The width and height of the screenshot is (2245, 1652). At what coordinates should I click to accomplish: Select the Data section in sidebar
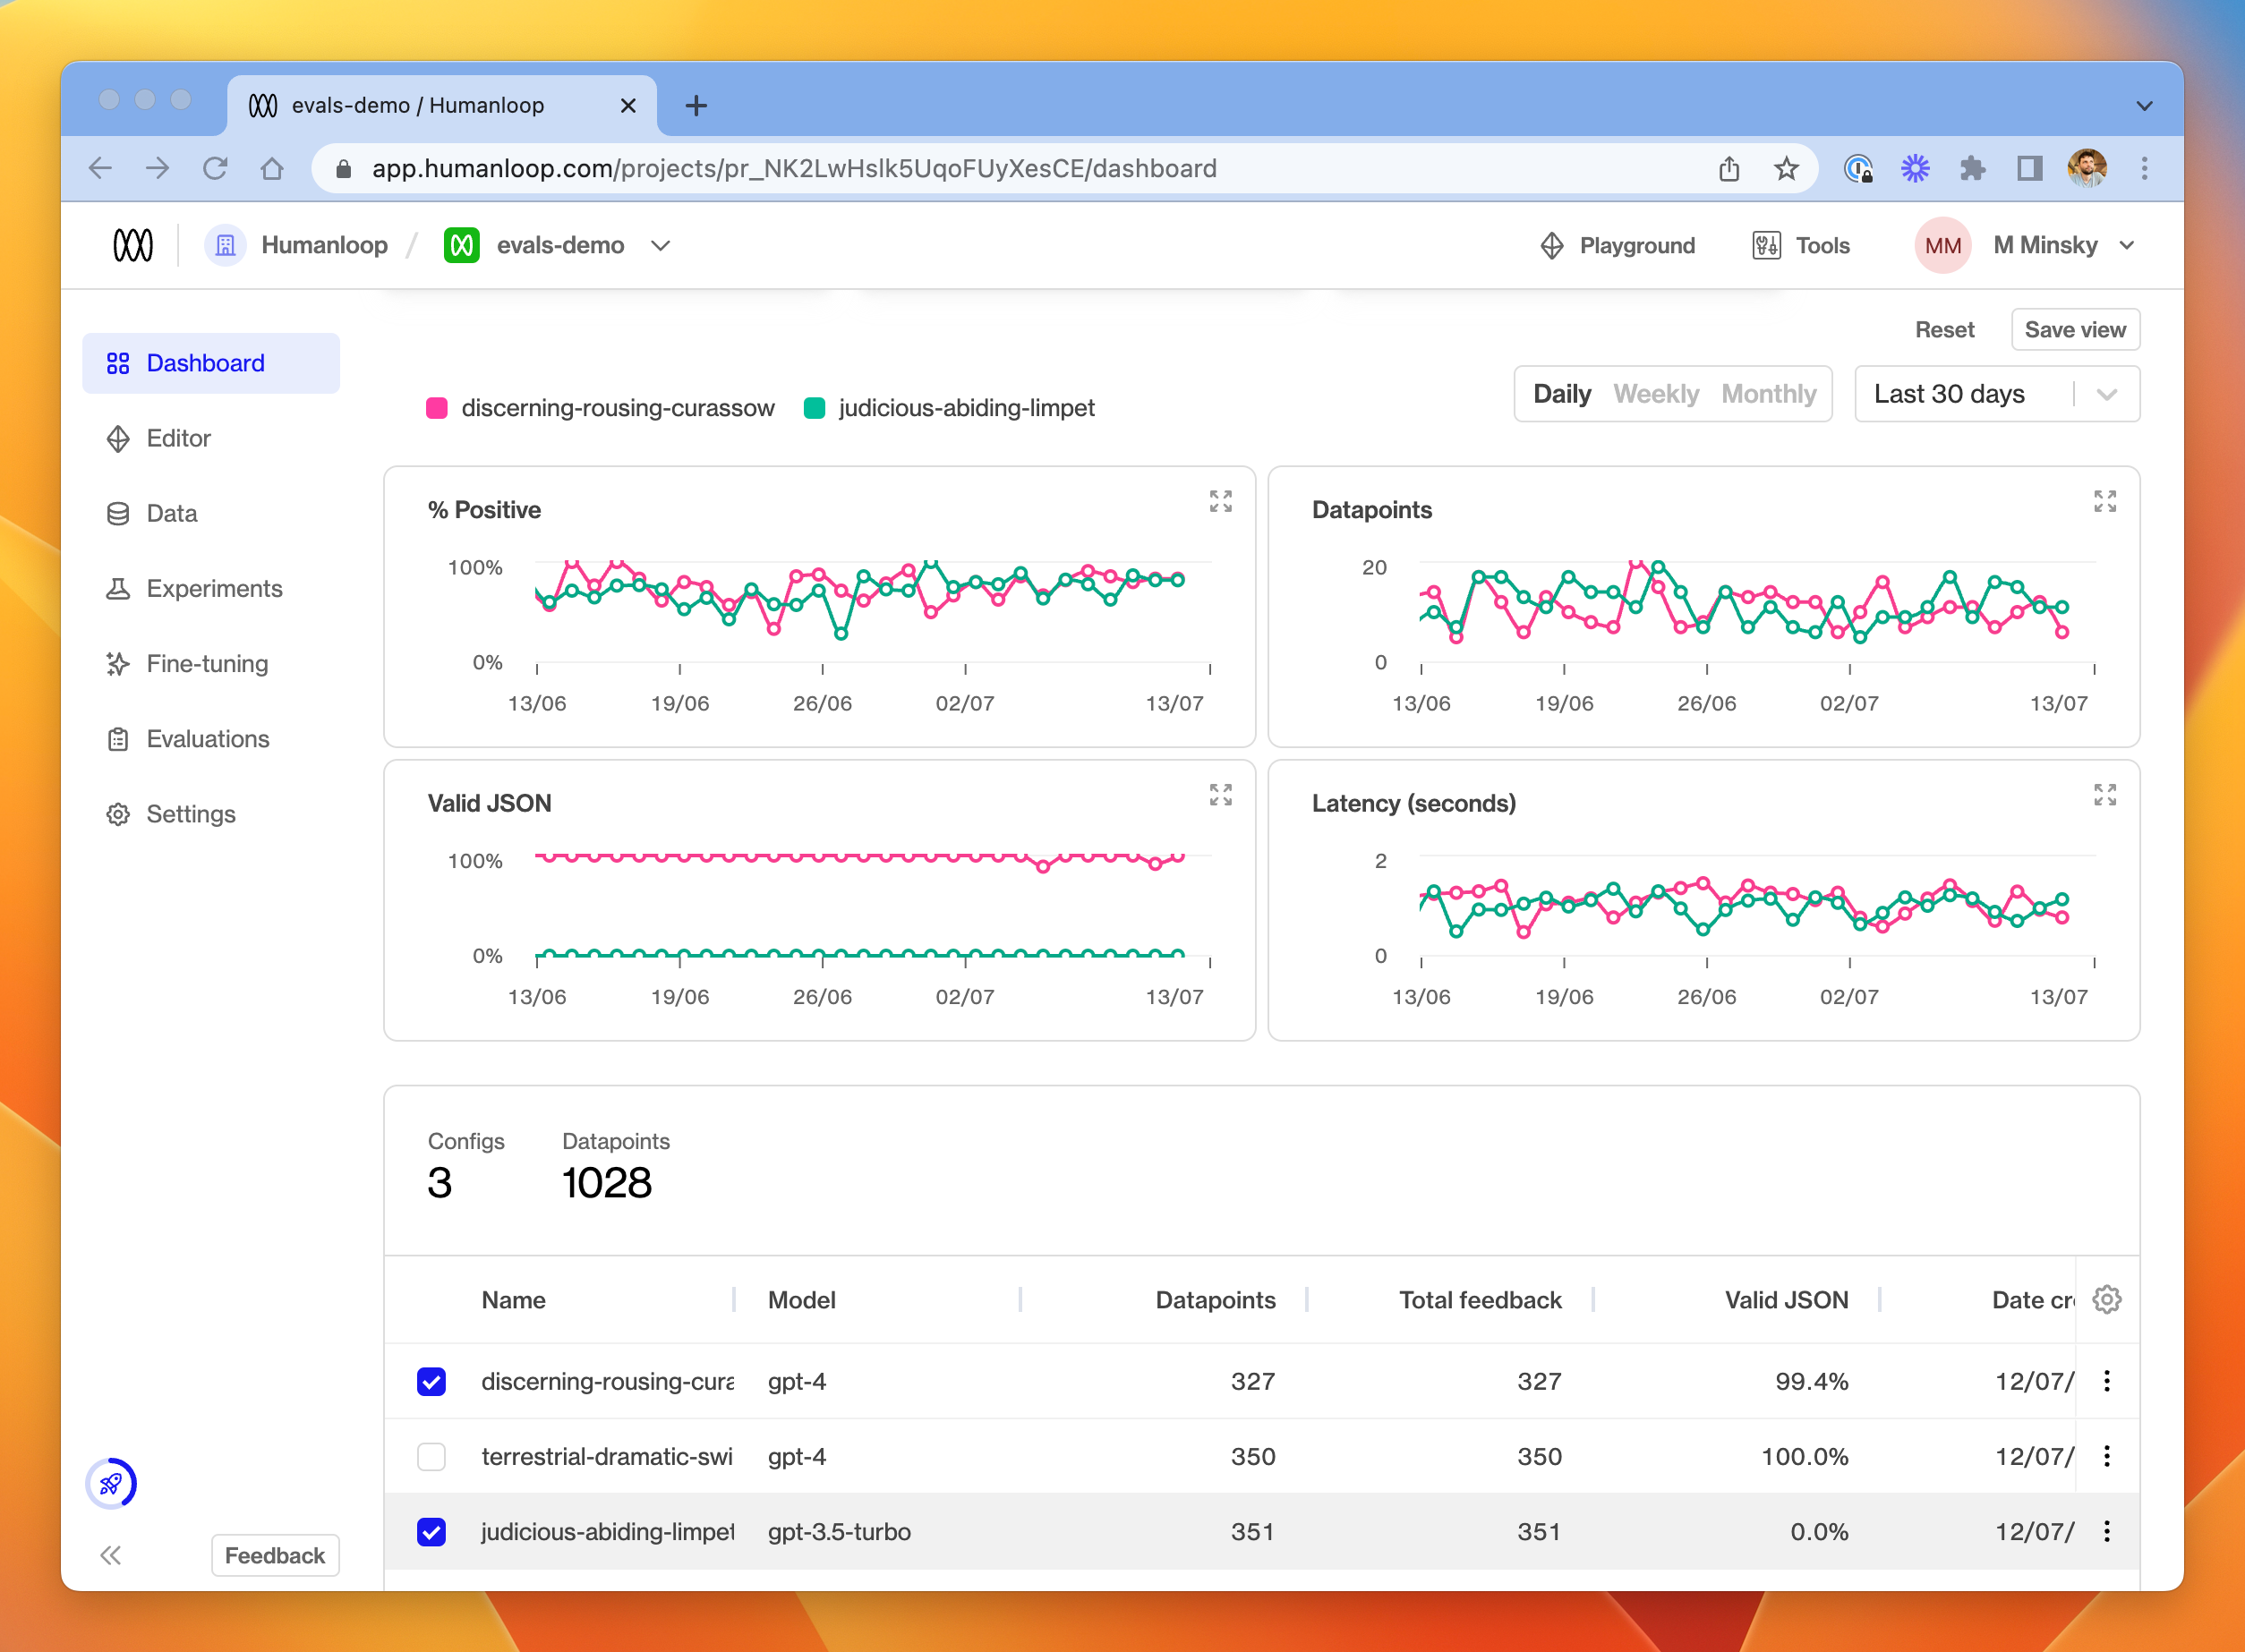click(170, 513)
